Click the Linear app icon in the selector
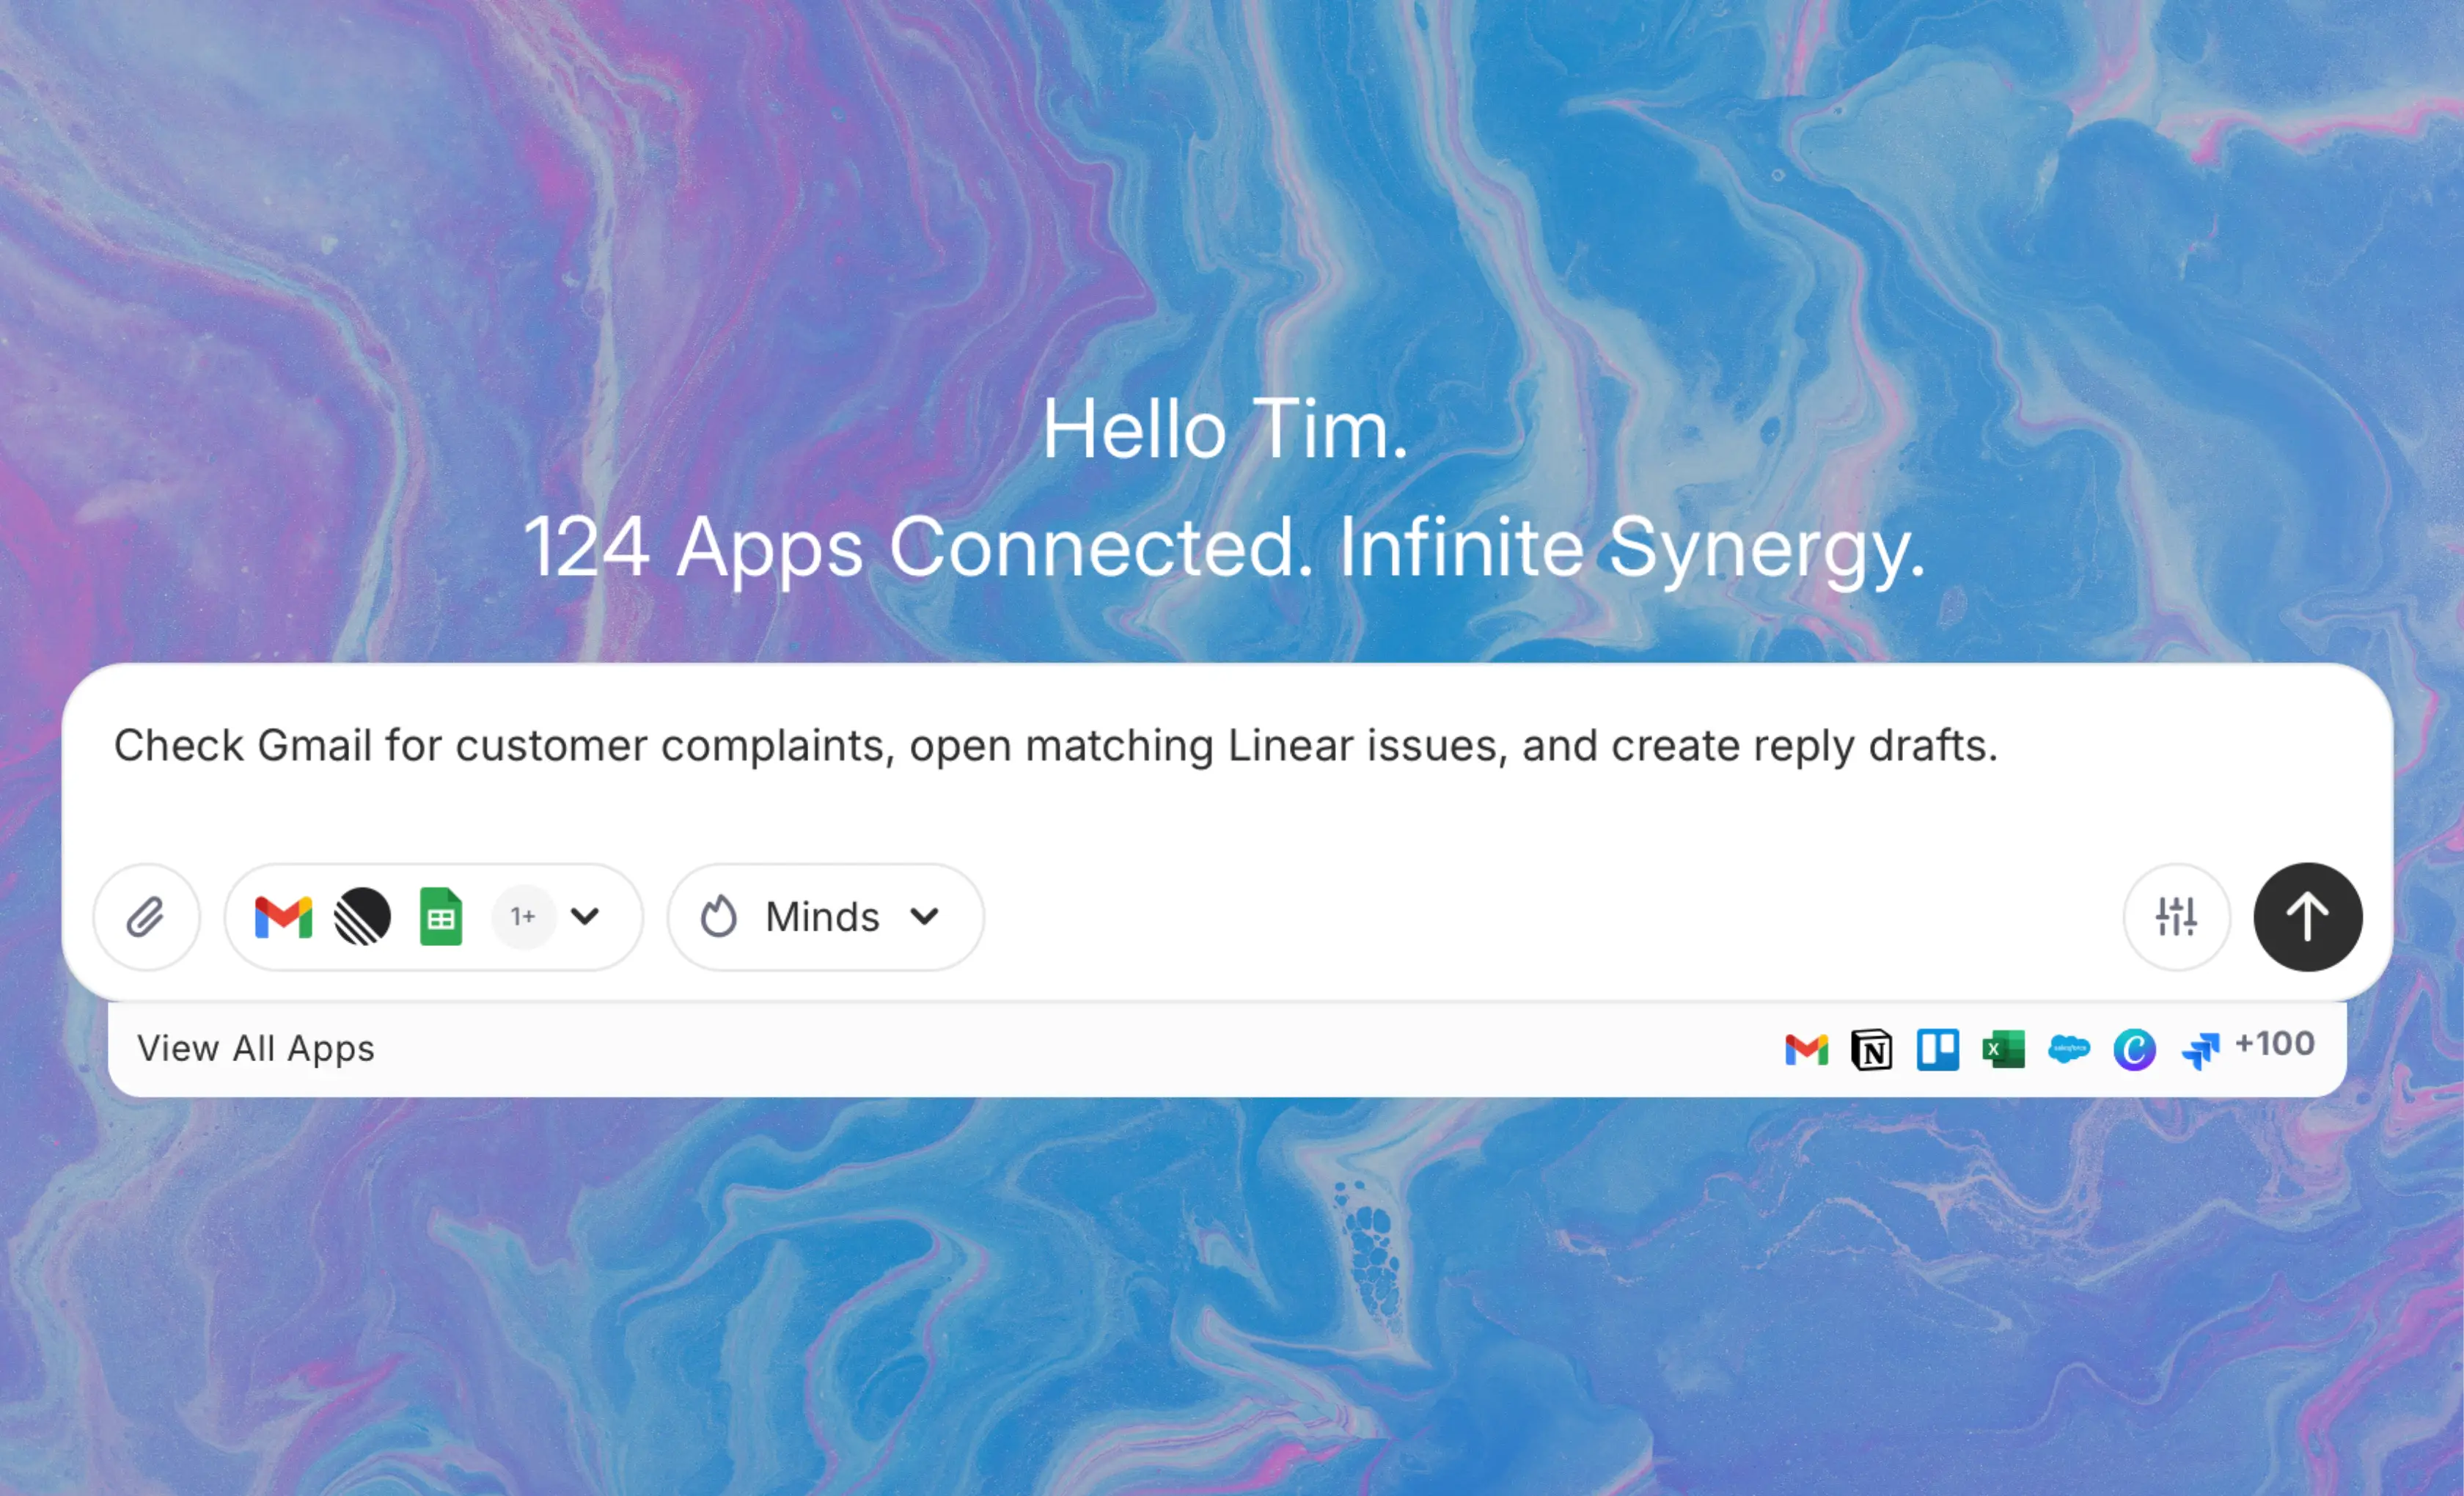2464x1496 pixels. (x=362, y=917)
